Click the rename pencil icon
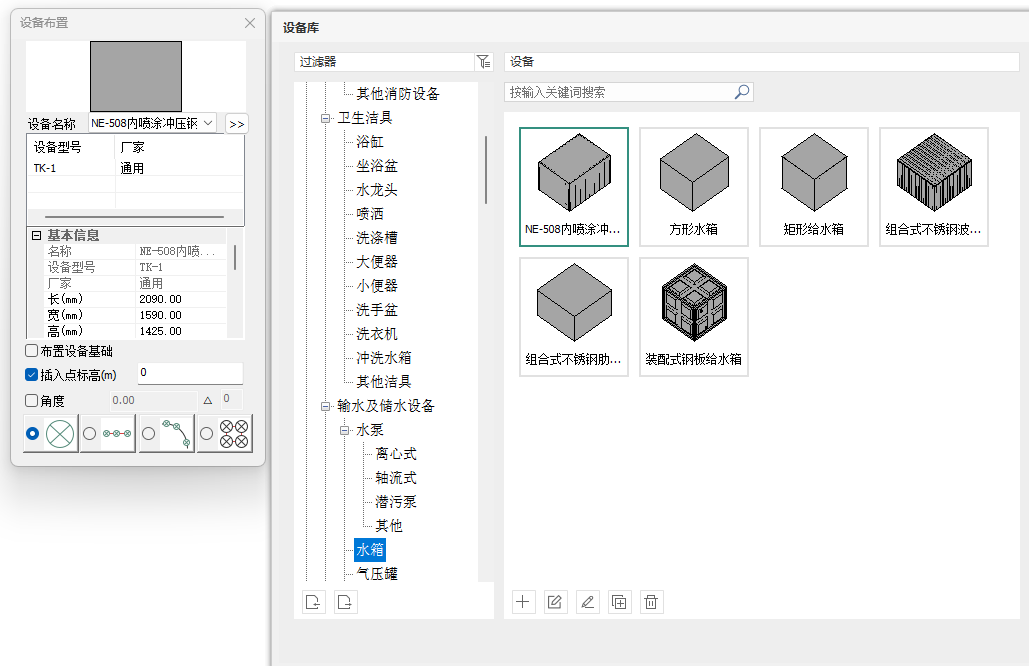Image resolution: width=1029 pixels, height=666 pixels. tap(587, 602)
